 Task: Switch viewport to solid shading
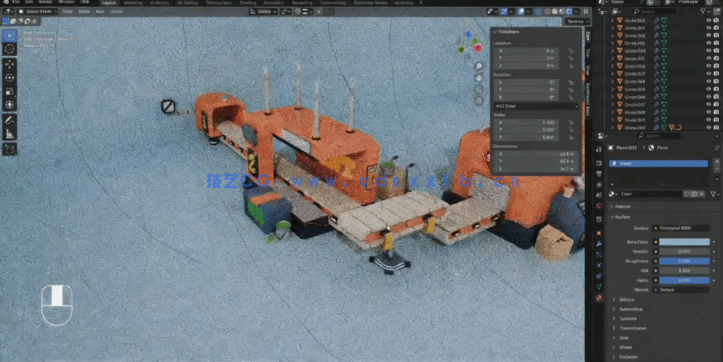[x=555, y=11]
